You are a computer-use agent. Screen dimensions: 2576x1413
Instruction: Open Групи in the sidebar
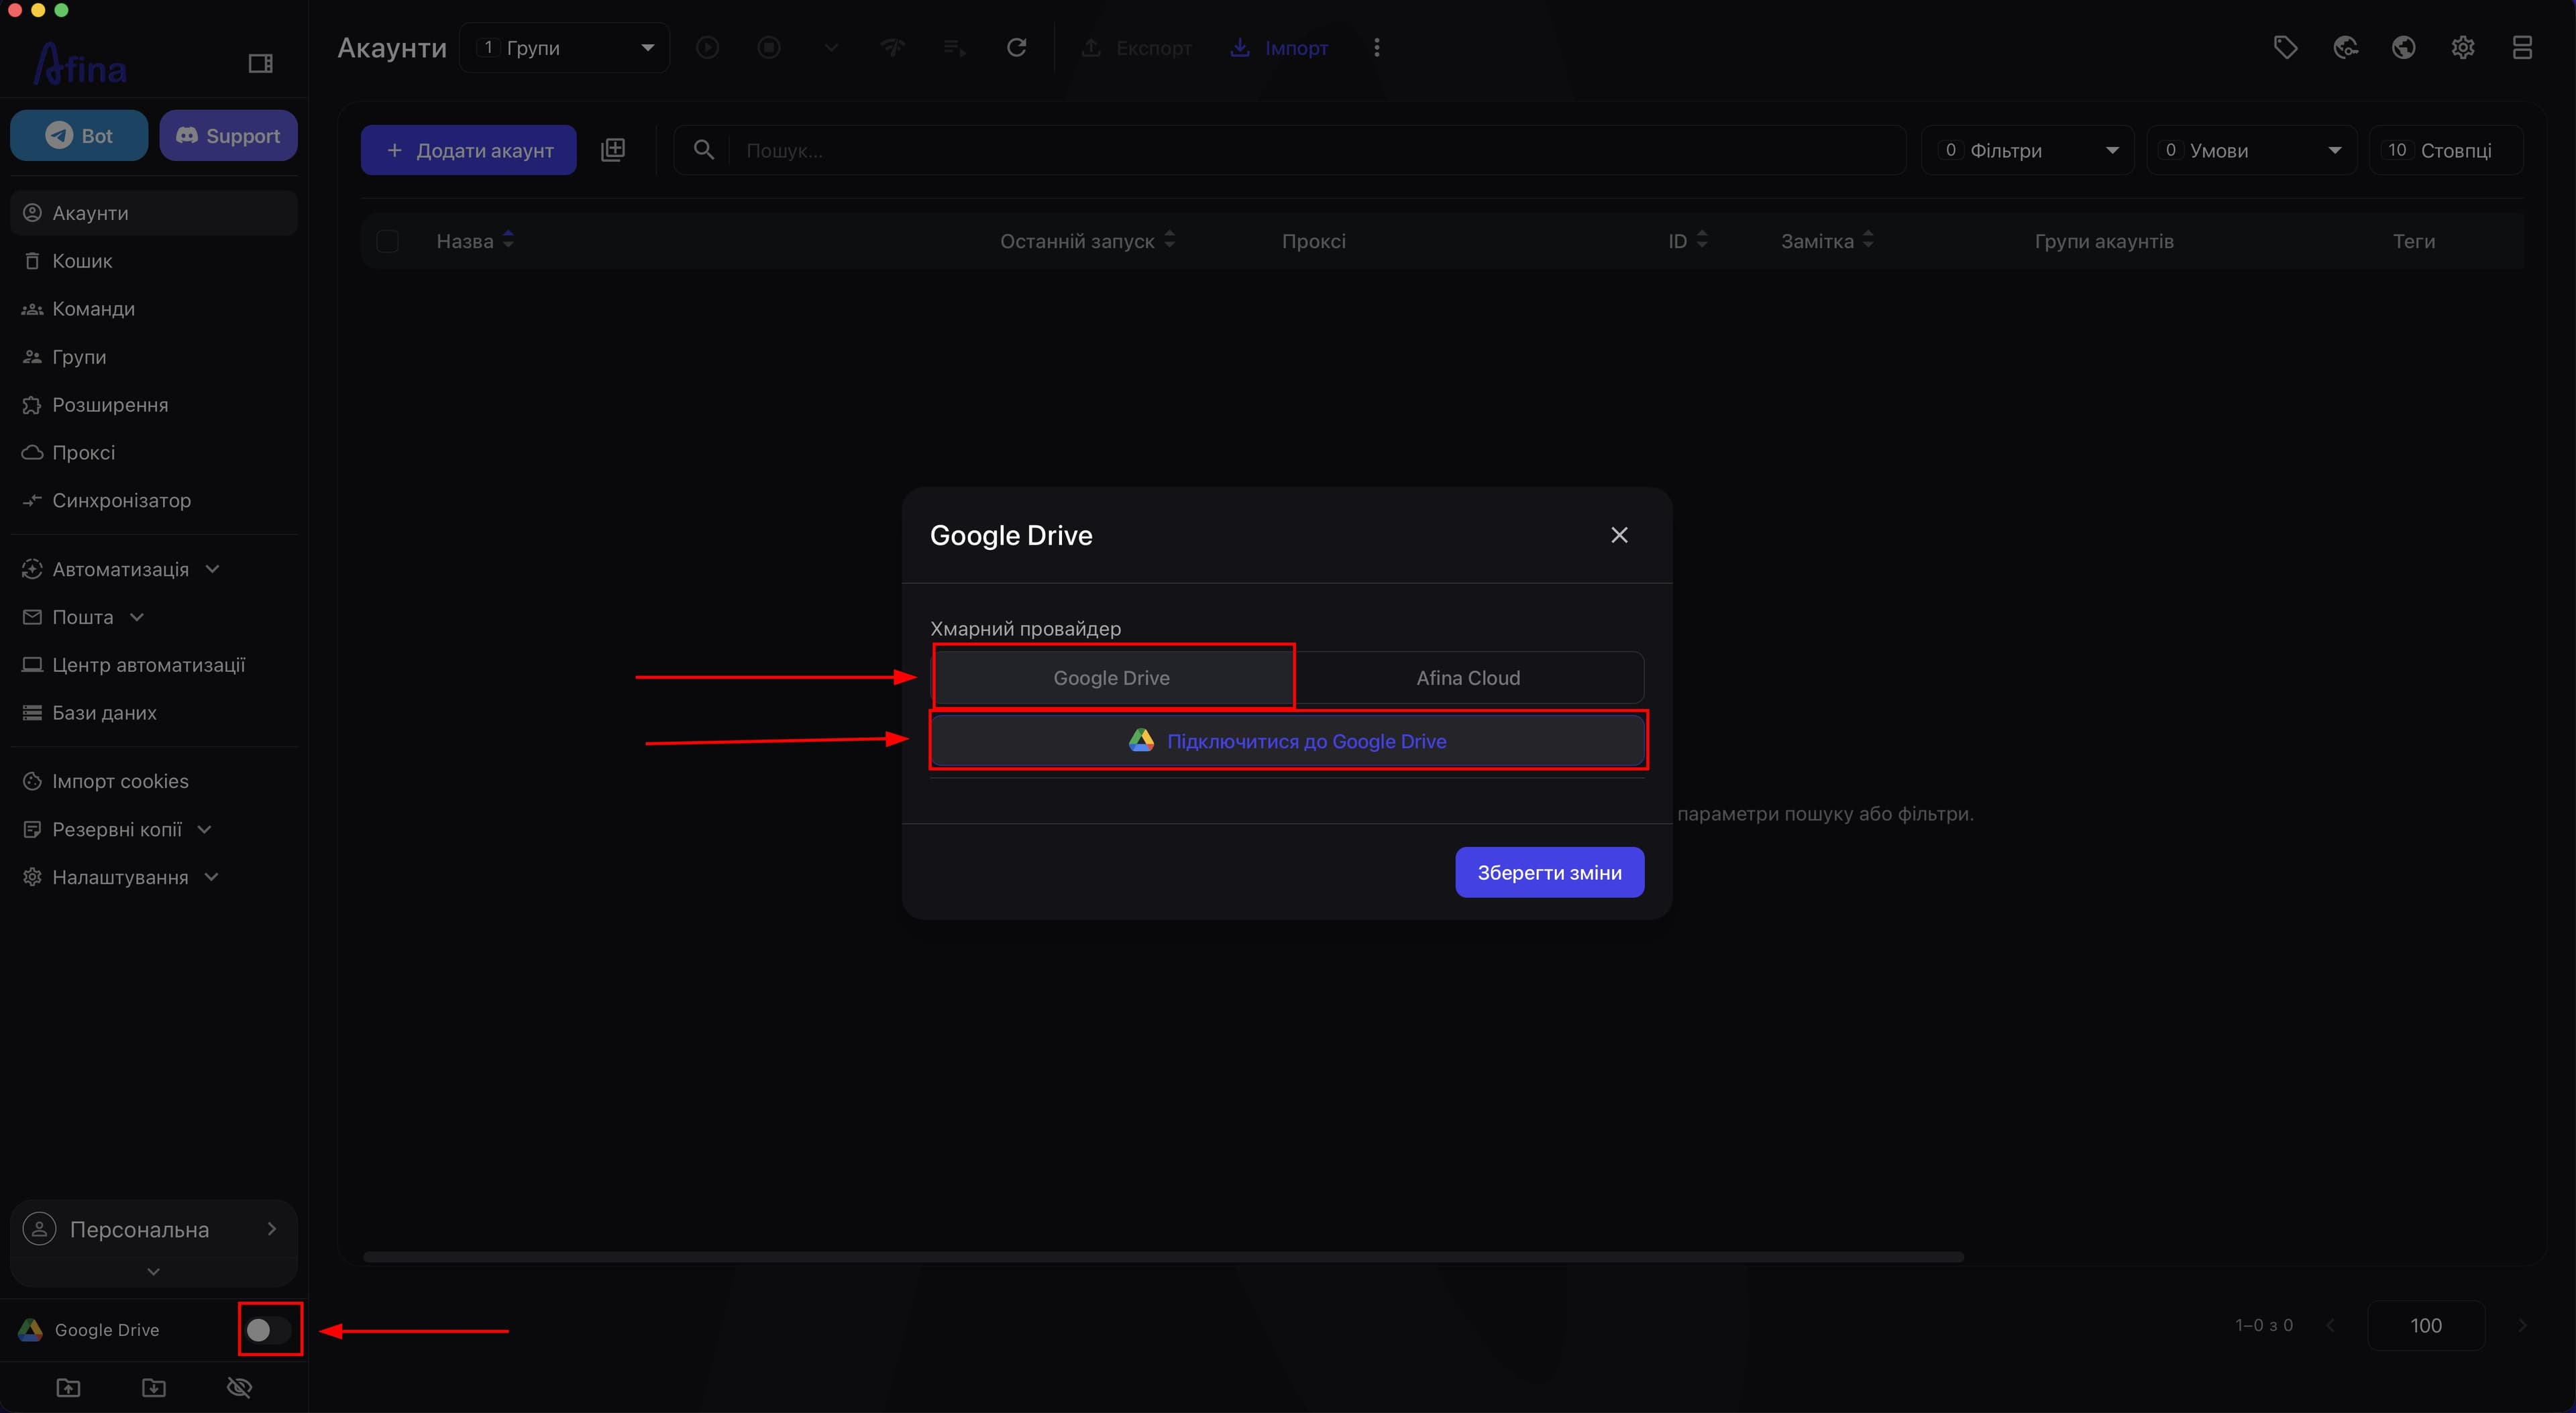(154, 357)
